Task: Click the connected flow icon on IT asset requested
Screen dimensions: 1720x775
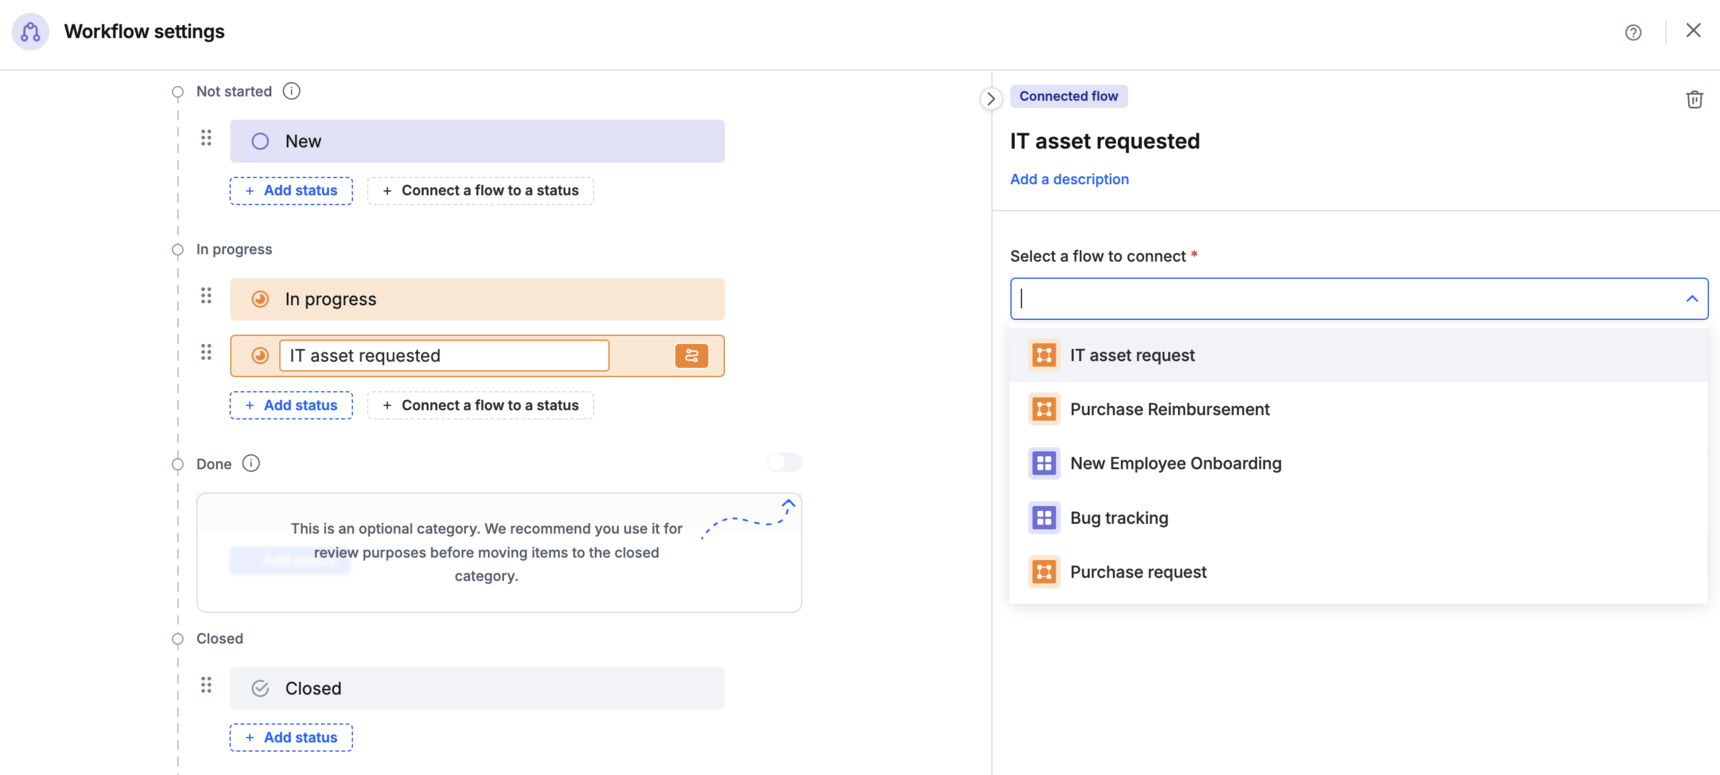Action: pos(691,356)
